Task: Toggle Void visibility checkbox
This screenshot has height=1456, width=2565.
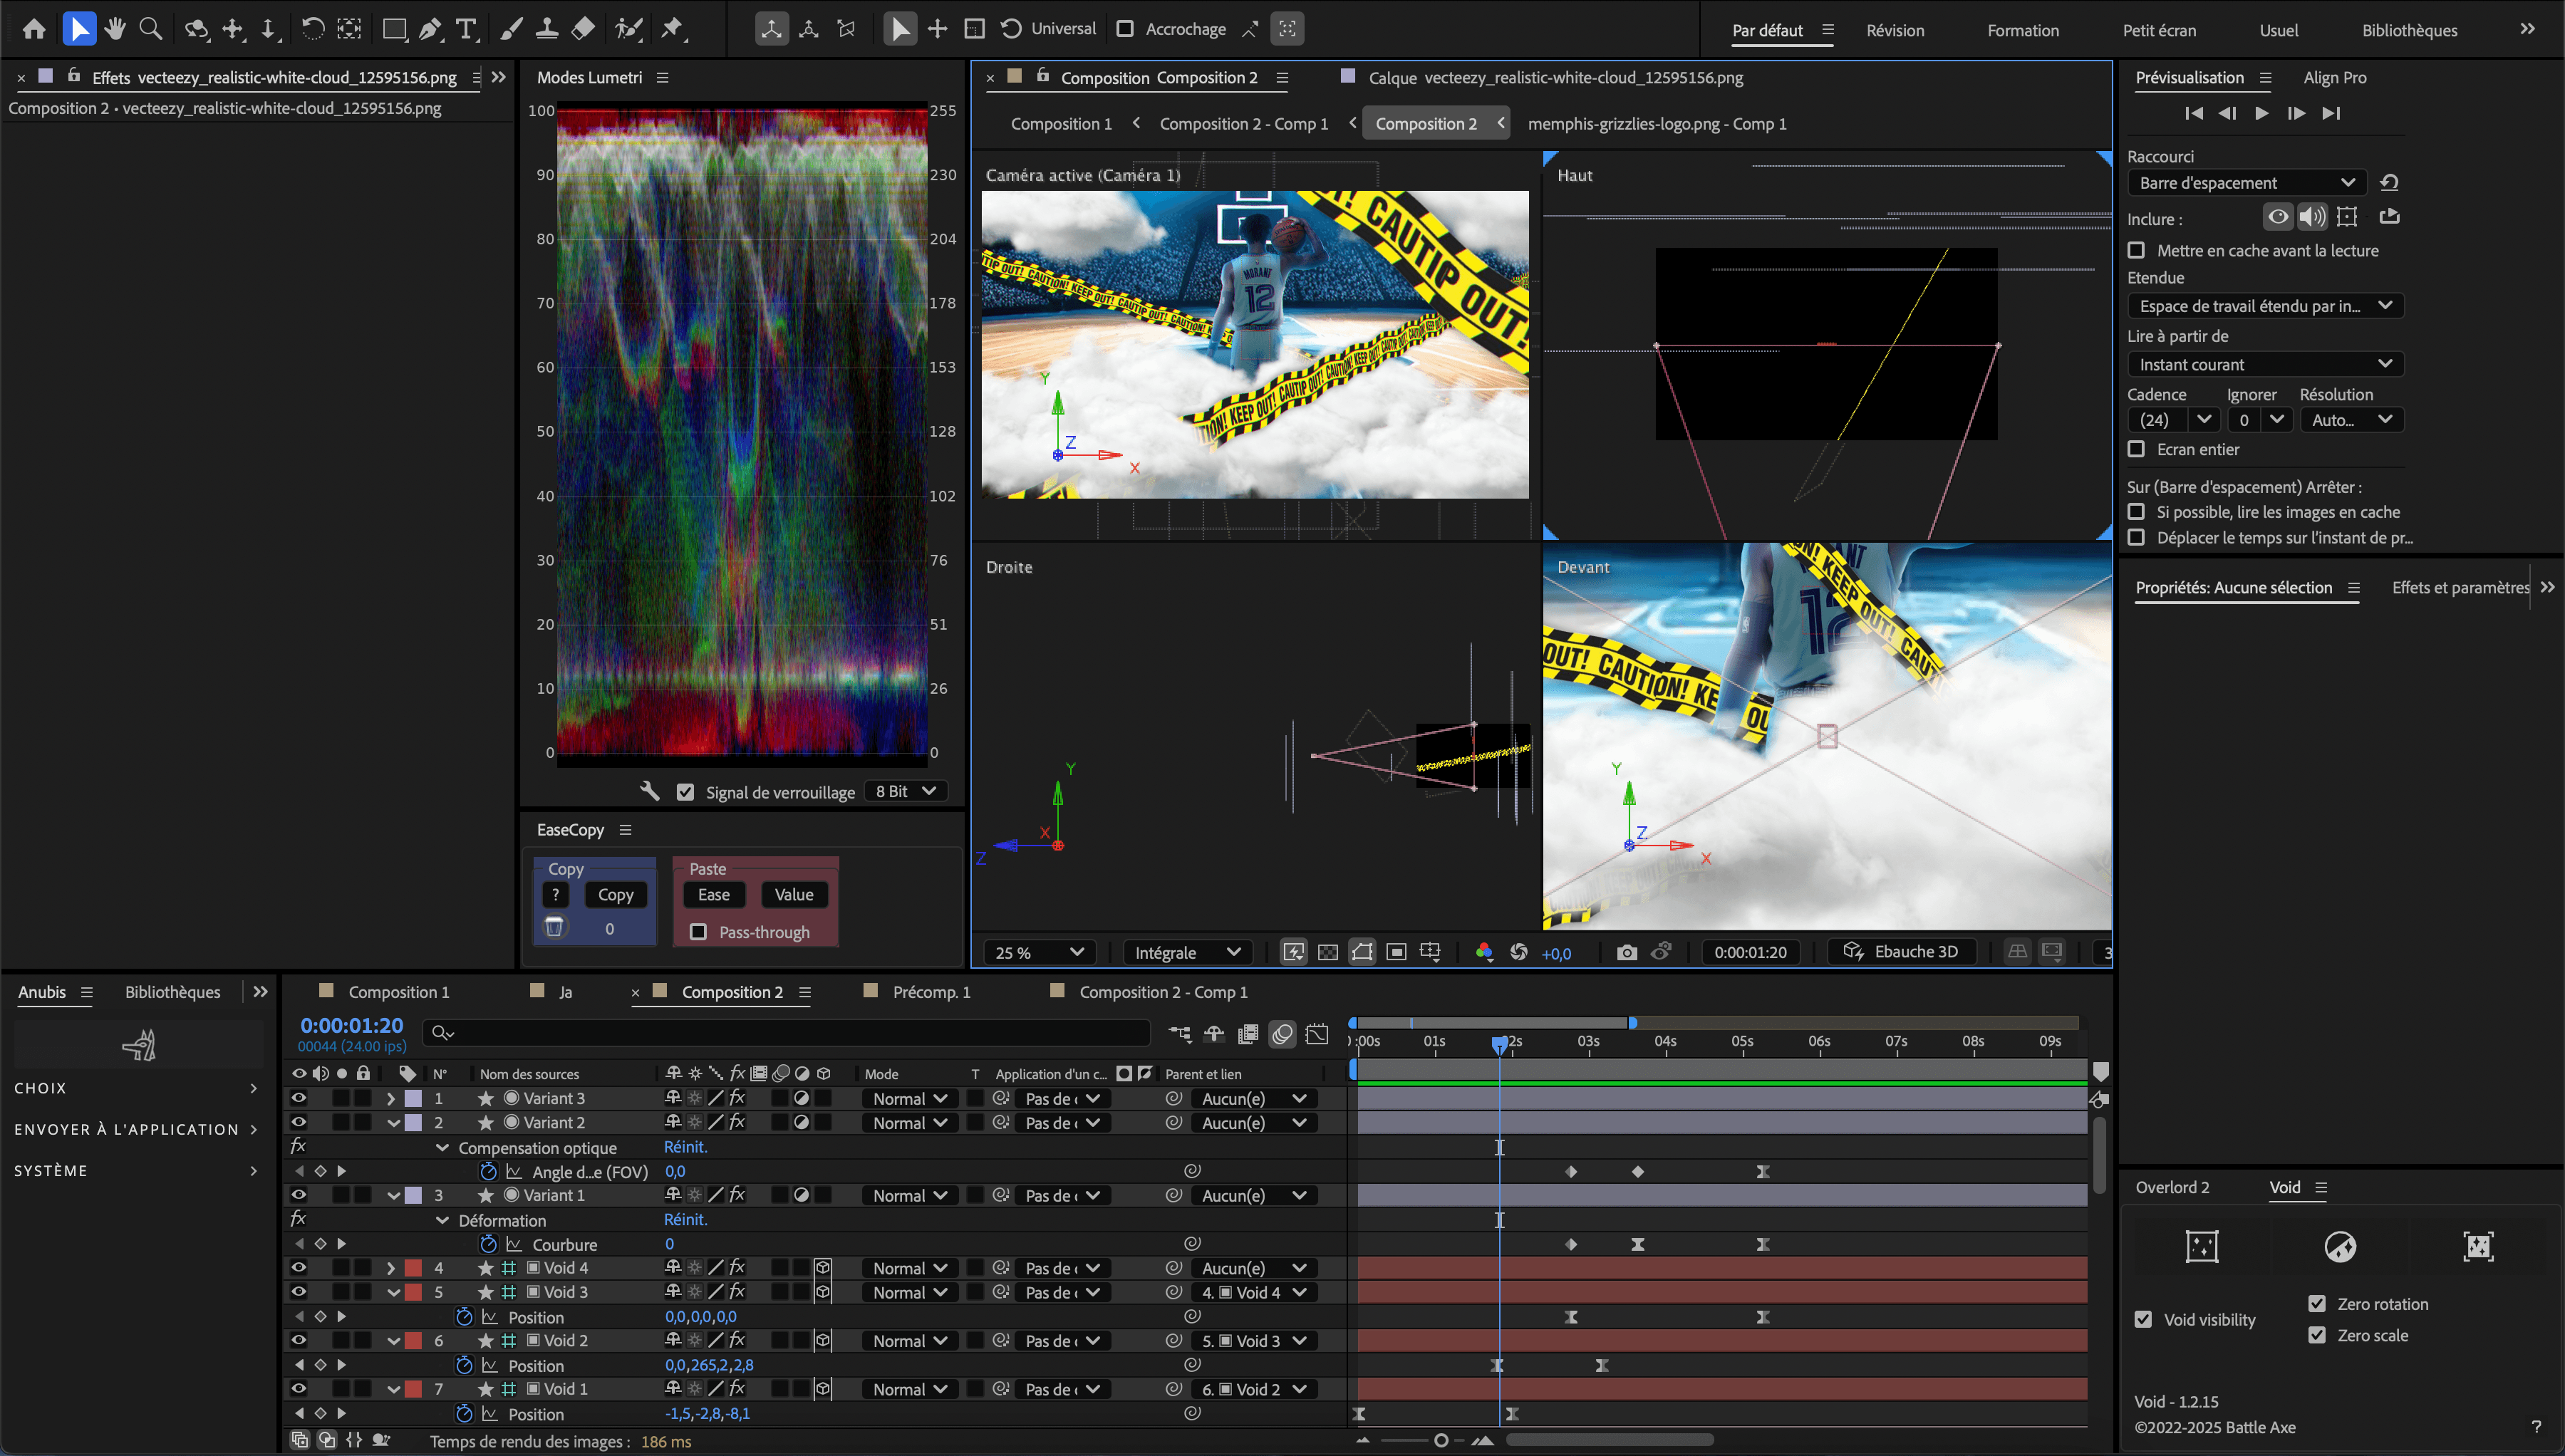Action: [2143, 1319]
